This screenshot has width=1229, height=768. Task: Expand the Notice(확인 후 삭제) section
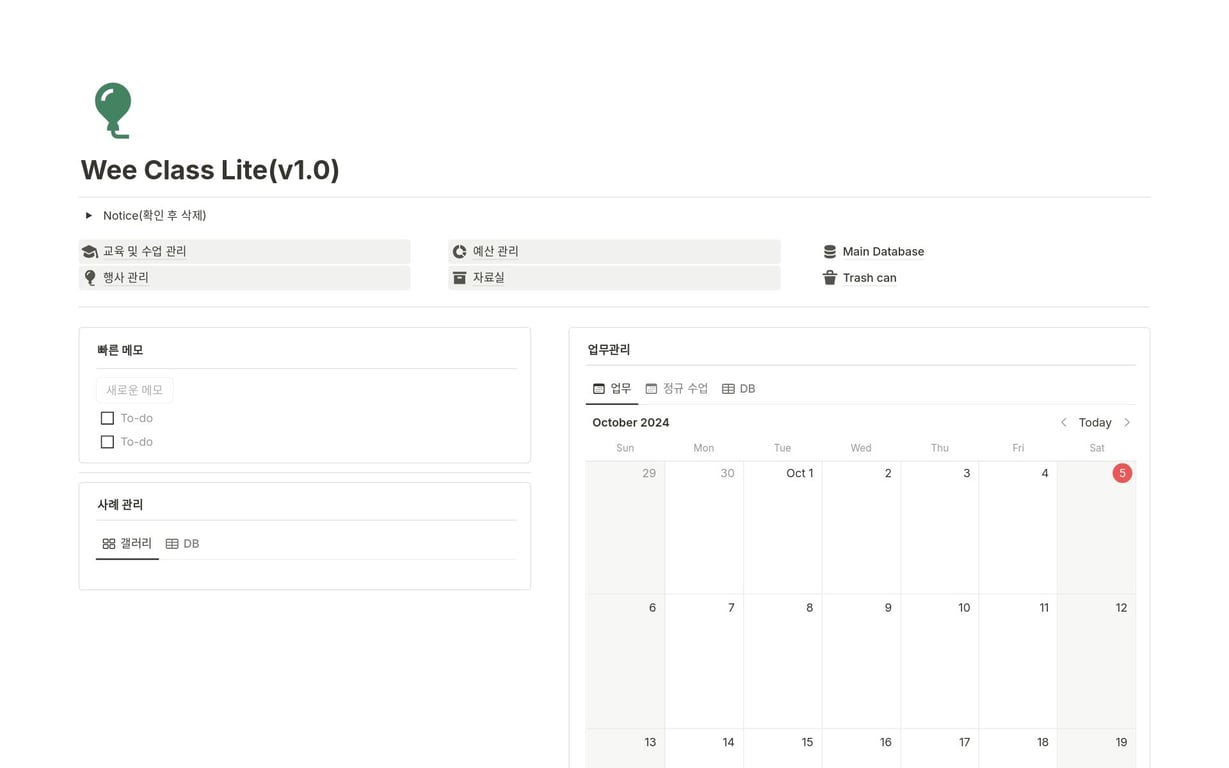88,215
